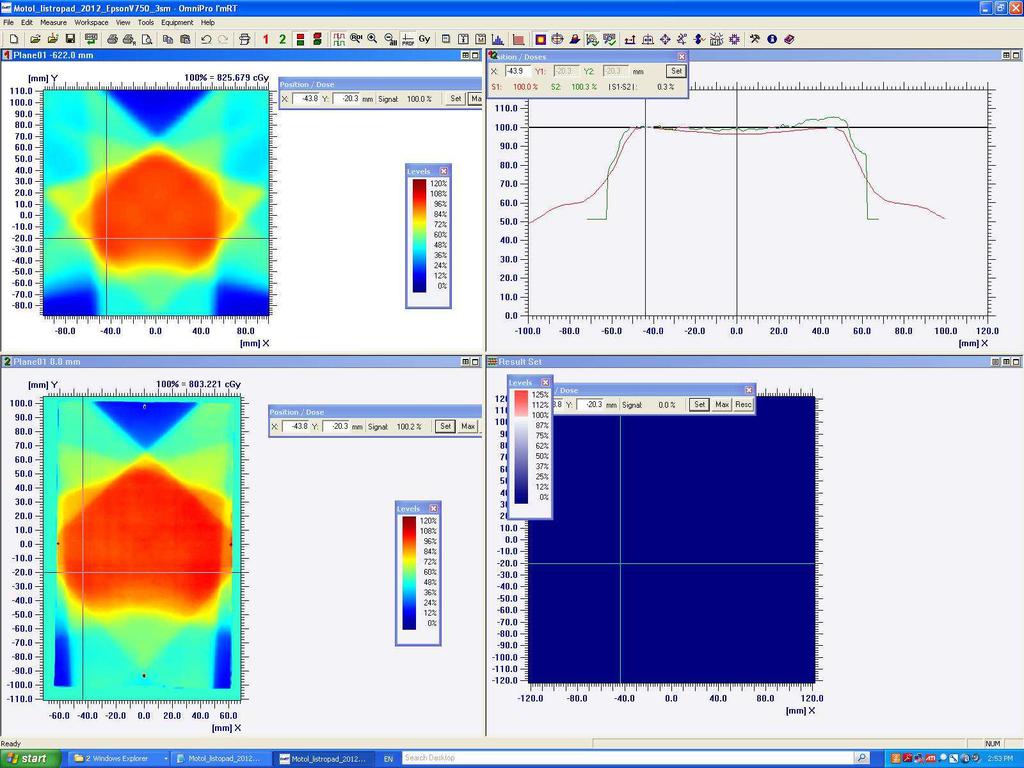Click the Zoom All magnifier icon
Screen dimensions: 1024x768
pyautogui.click(x=390, y=39)
